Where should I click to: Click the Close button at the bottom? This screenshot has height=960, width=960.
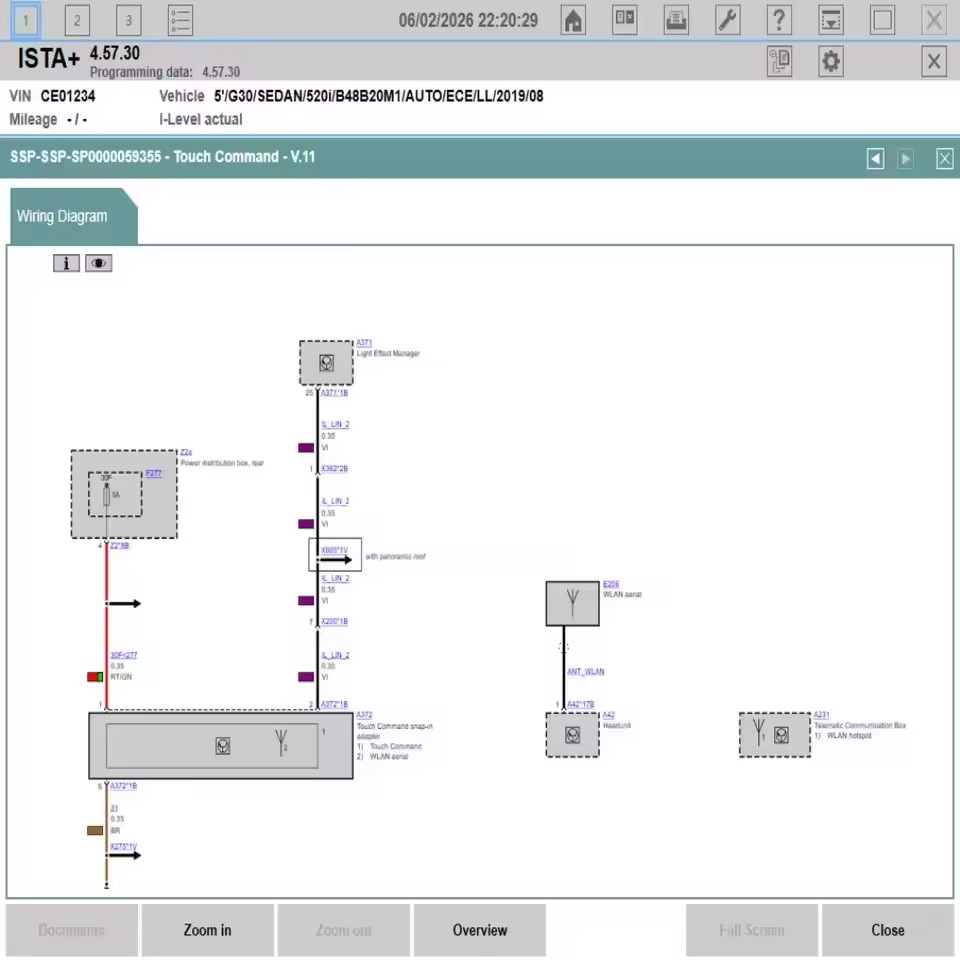(x=888, y=930)
